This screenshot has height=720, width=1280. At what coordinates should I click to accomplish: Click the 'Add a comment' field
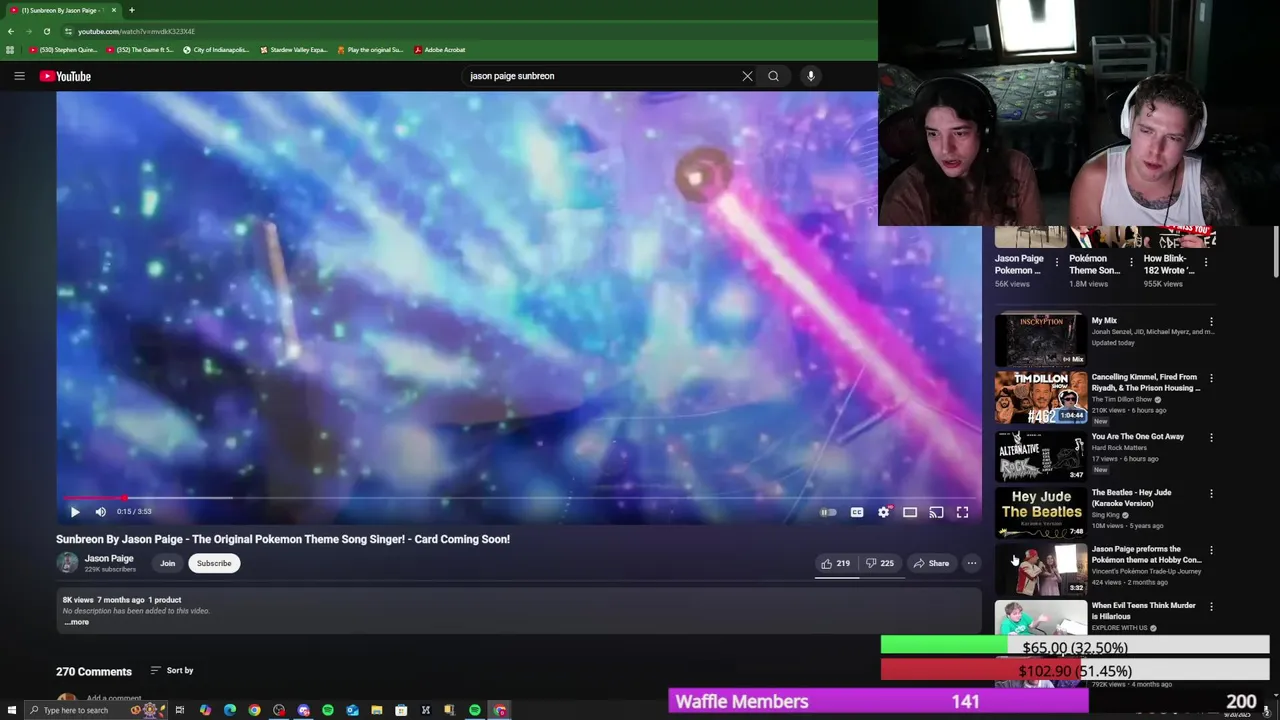point(114,698)
